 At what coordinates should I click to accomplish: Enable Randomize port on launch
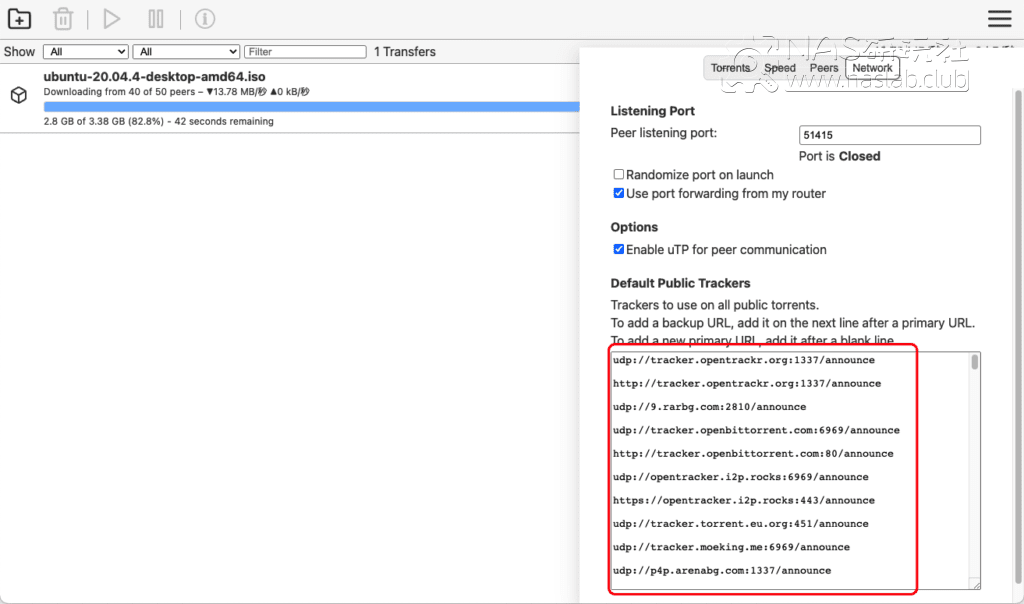(x=619, y=175)
